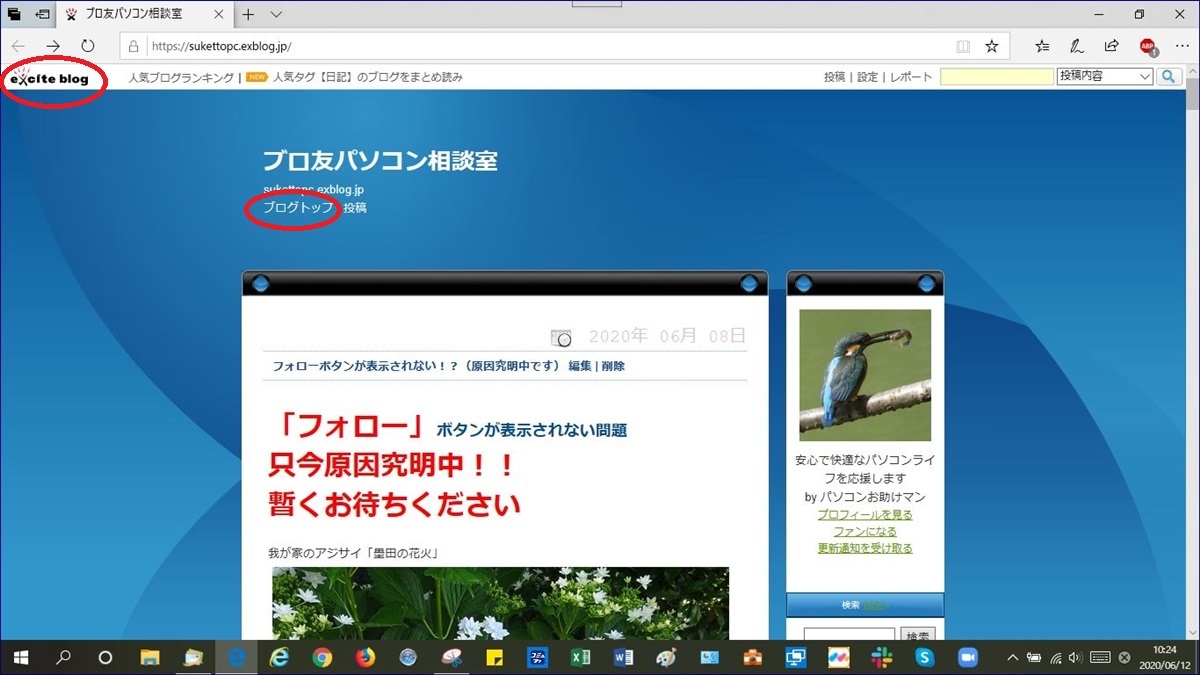Open Windows taskbar search magnifier

[63, 657]
